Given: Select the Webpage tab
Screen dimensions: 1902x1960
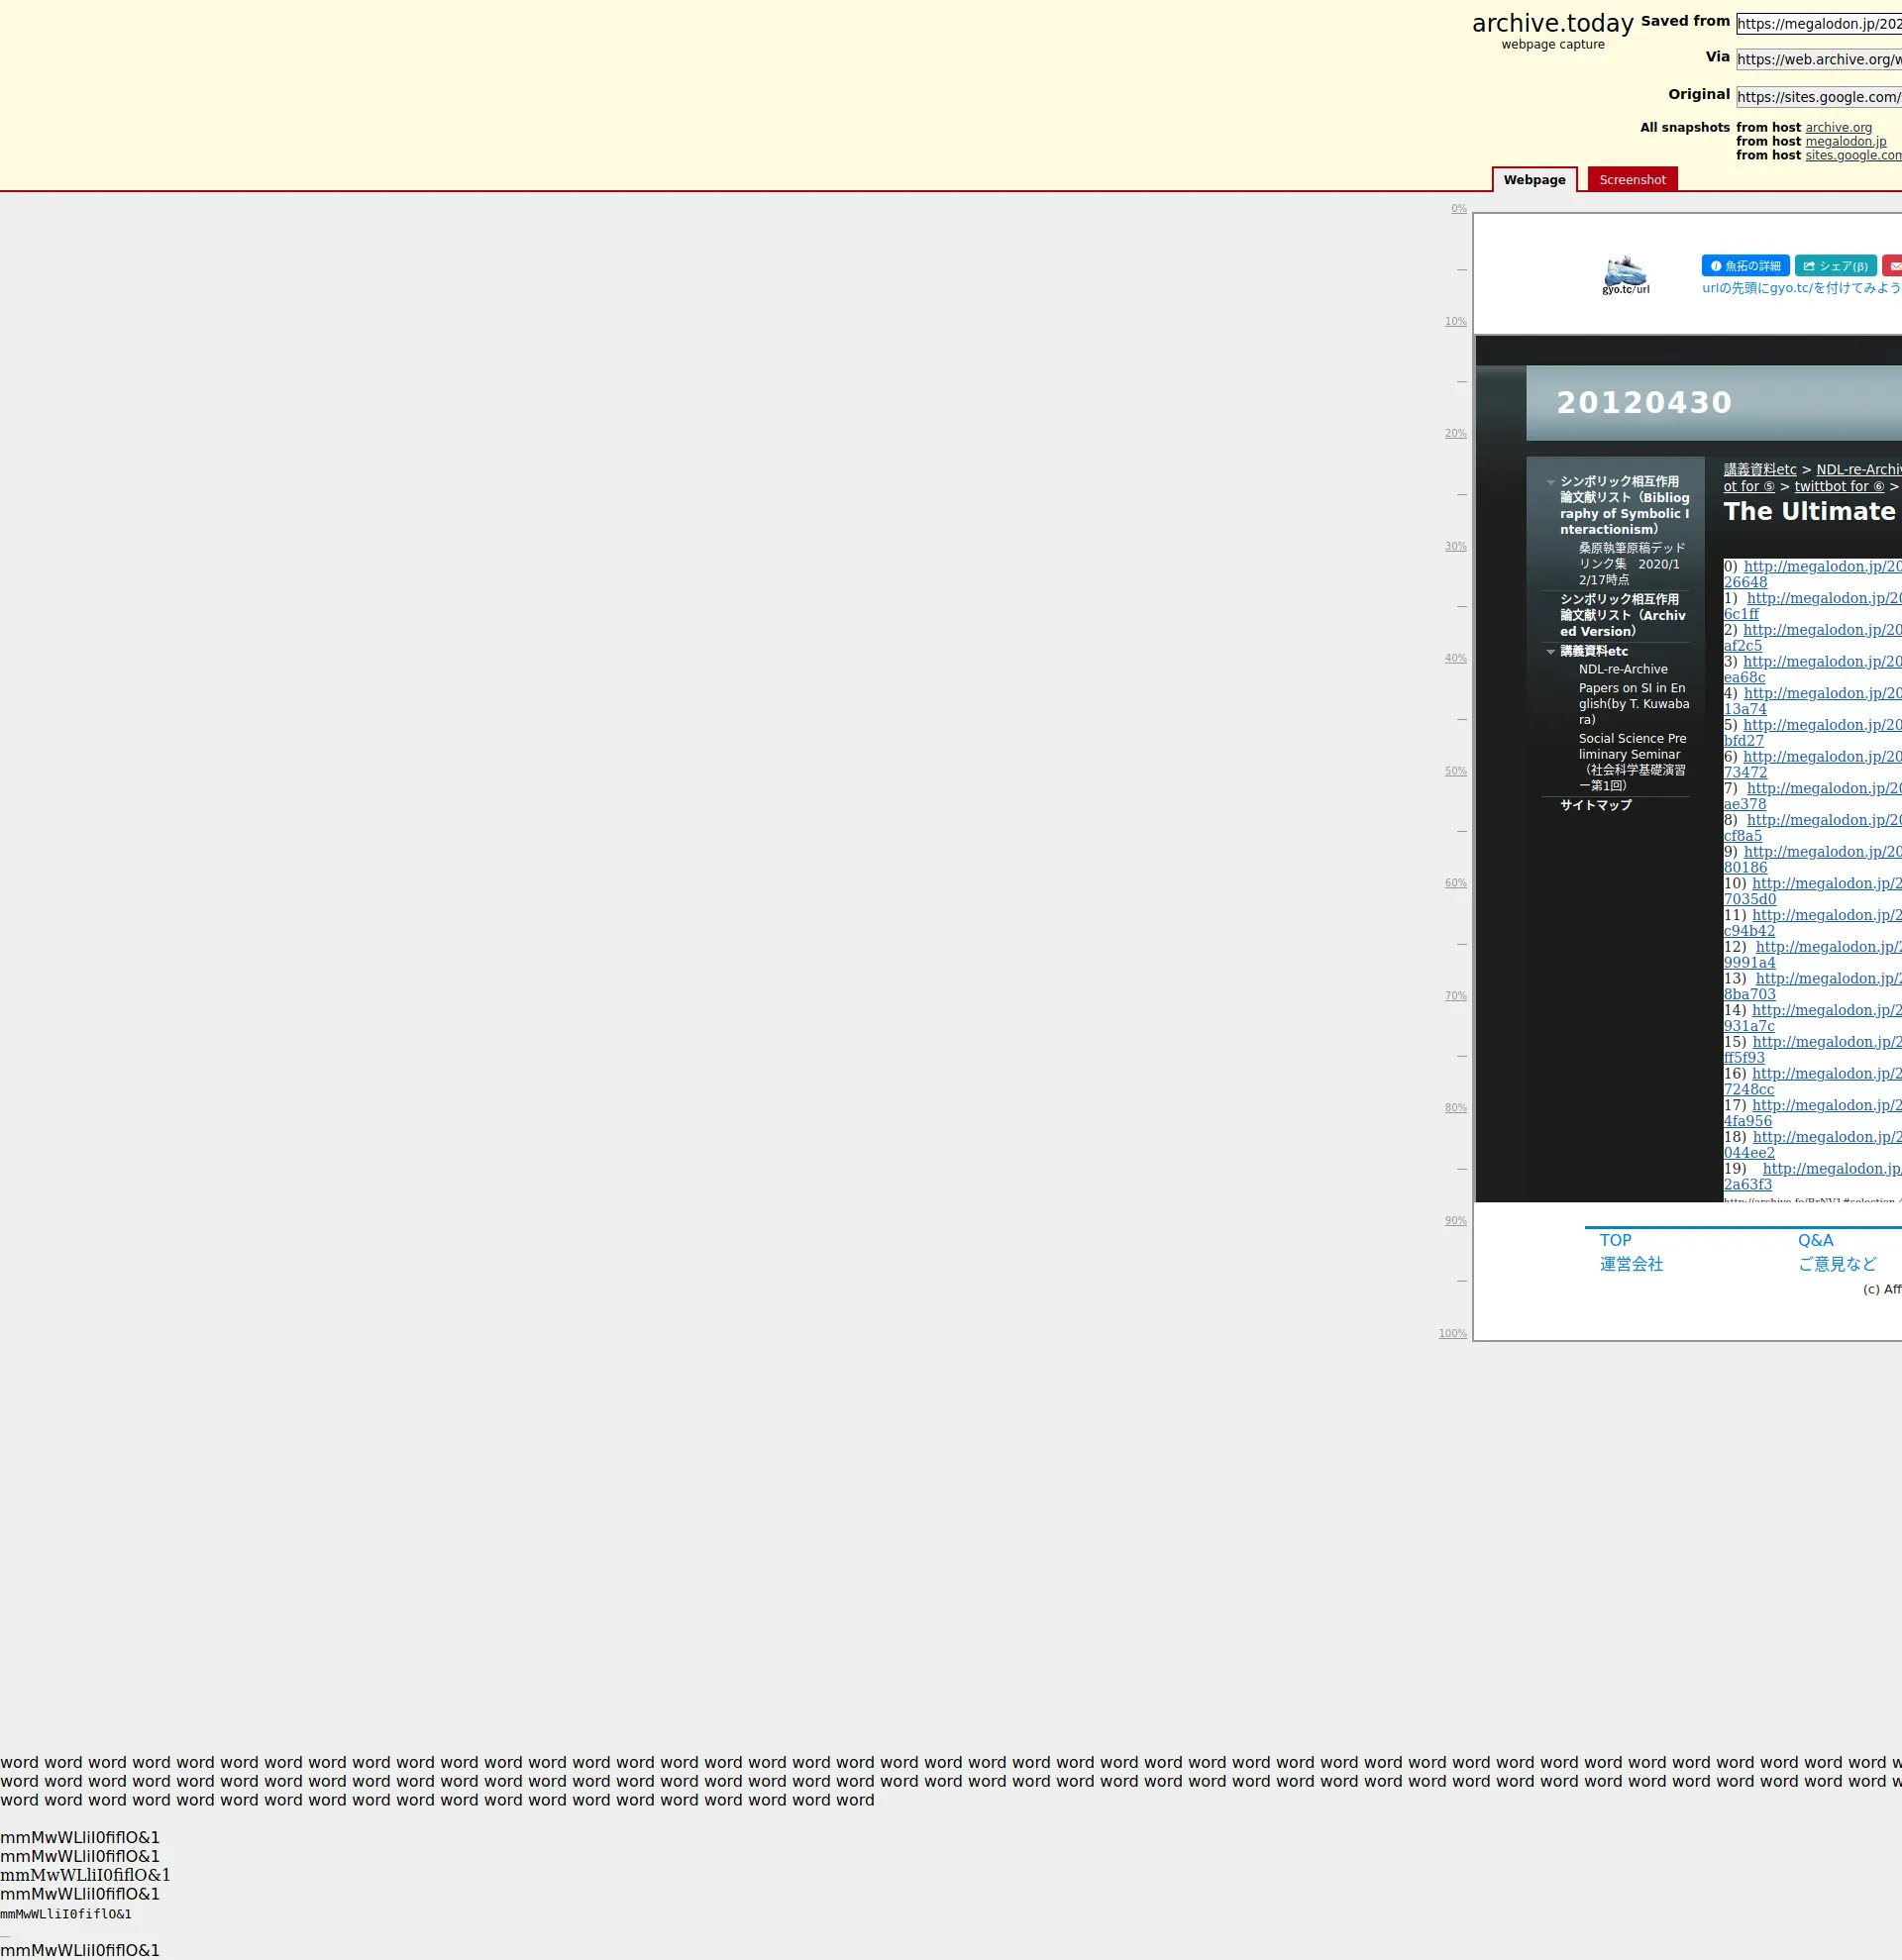Looking at the screenshot, I should 1534,180.
